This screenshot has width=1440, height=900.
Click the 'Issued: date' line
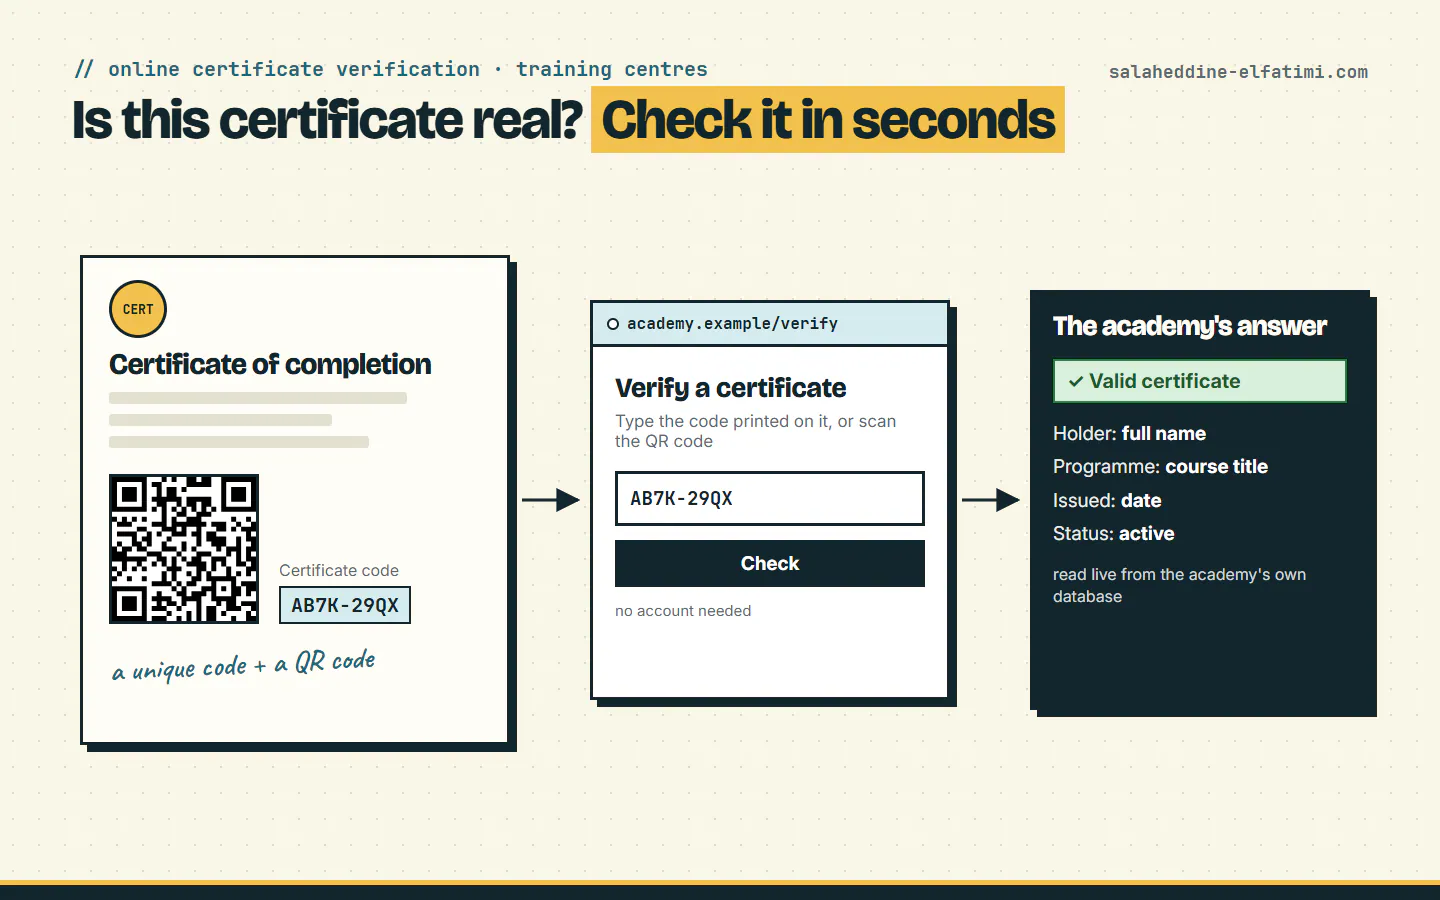(1107, 500)
